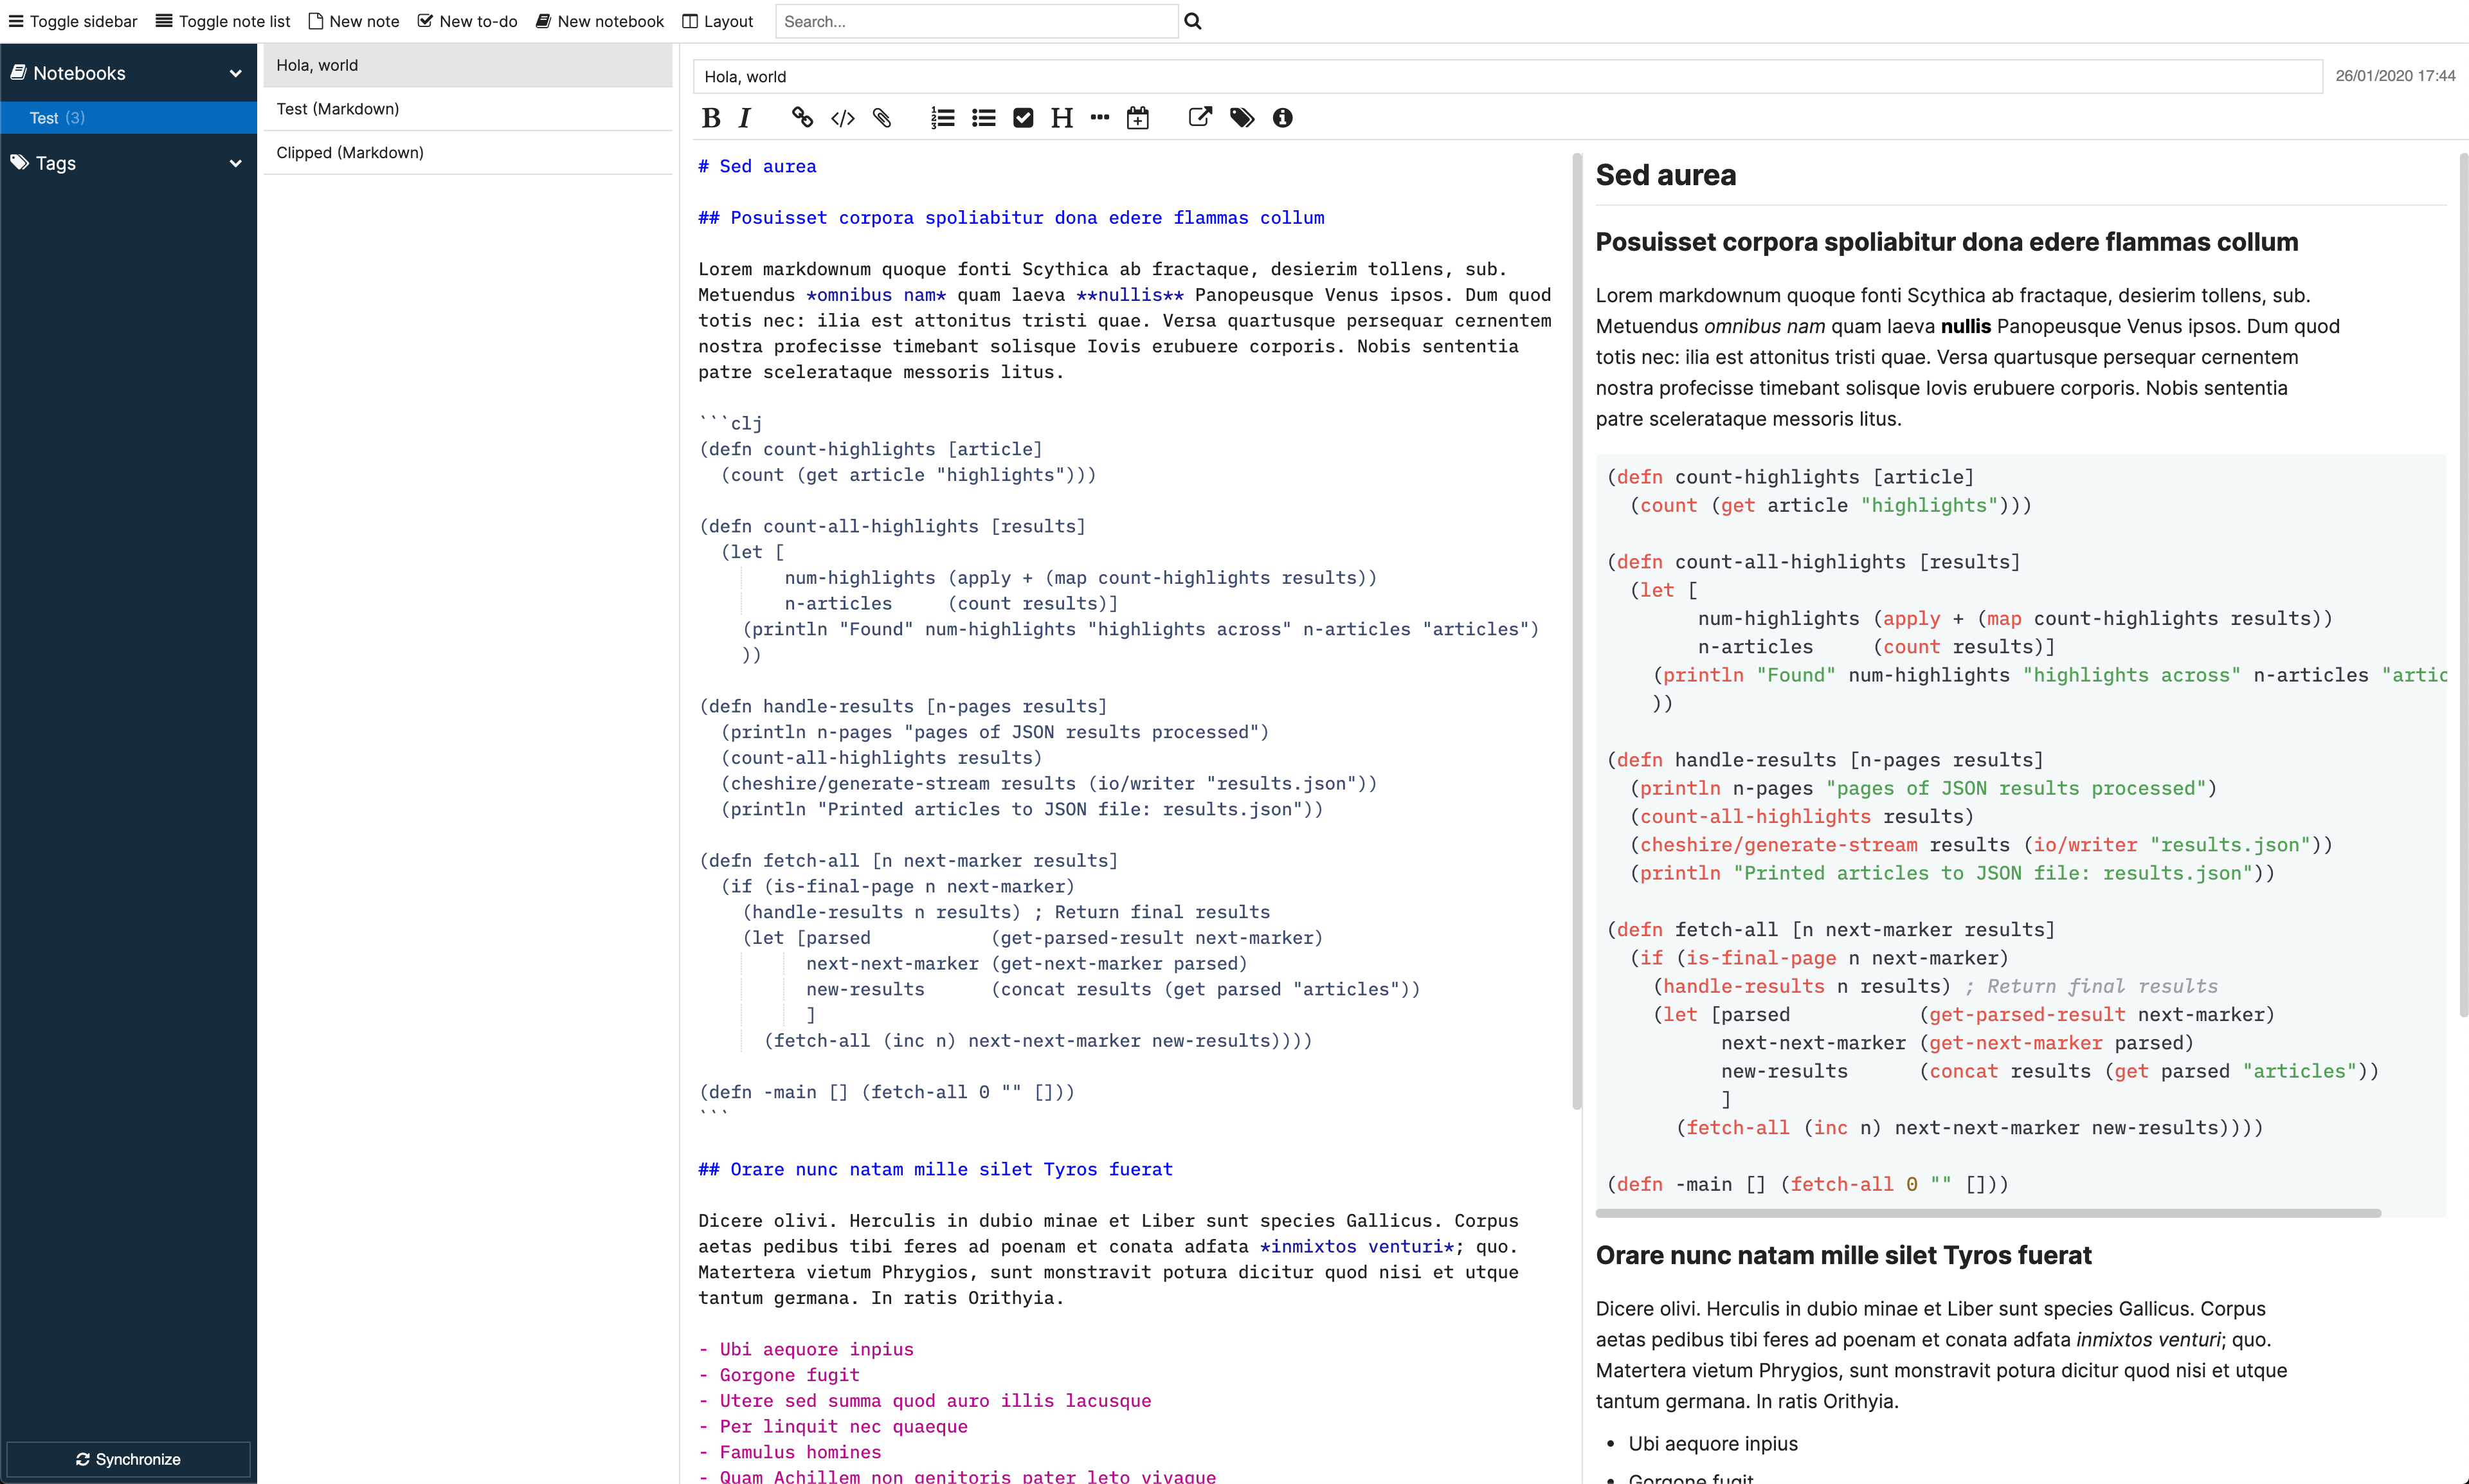Select the Test (Markdown) note
This screenshot has height=1484, width=2469.
(466, 107)
